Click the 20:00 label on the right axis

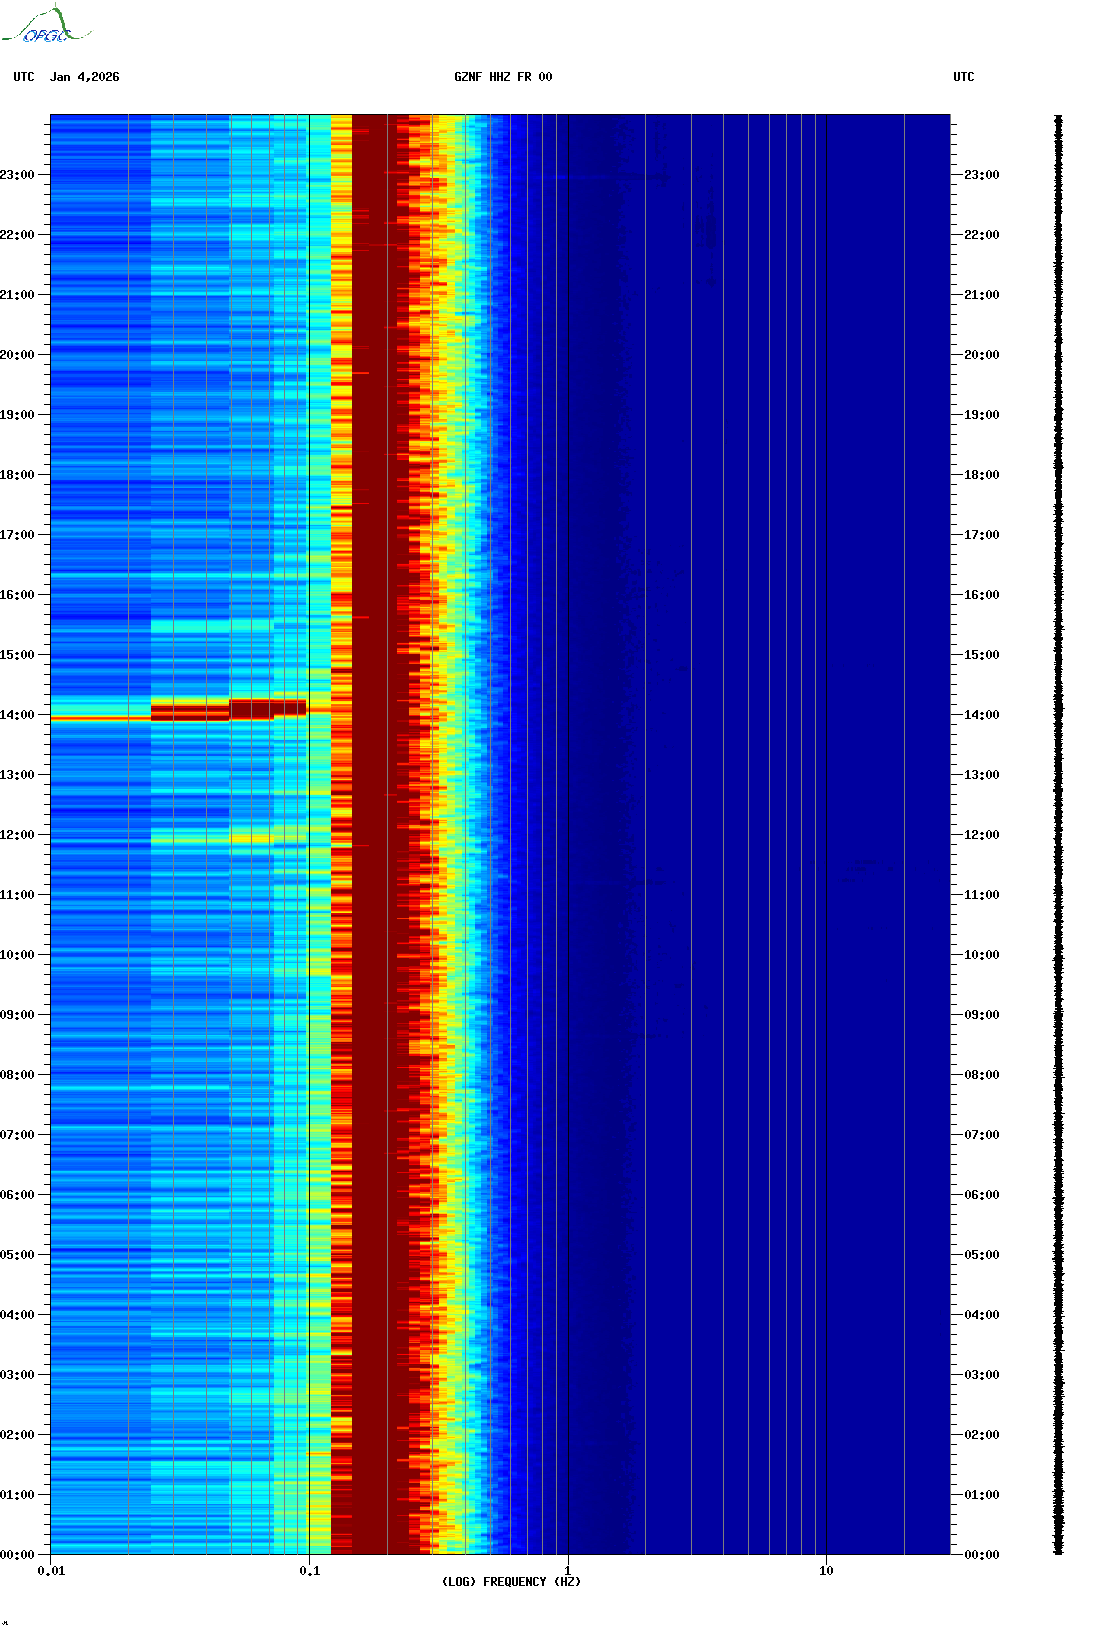click(981, 355)
